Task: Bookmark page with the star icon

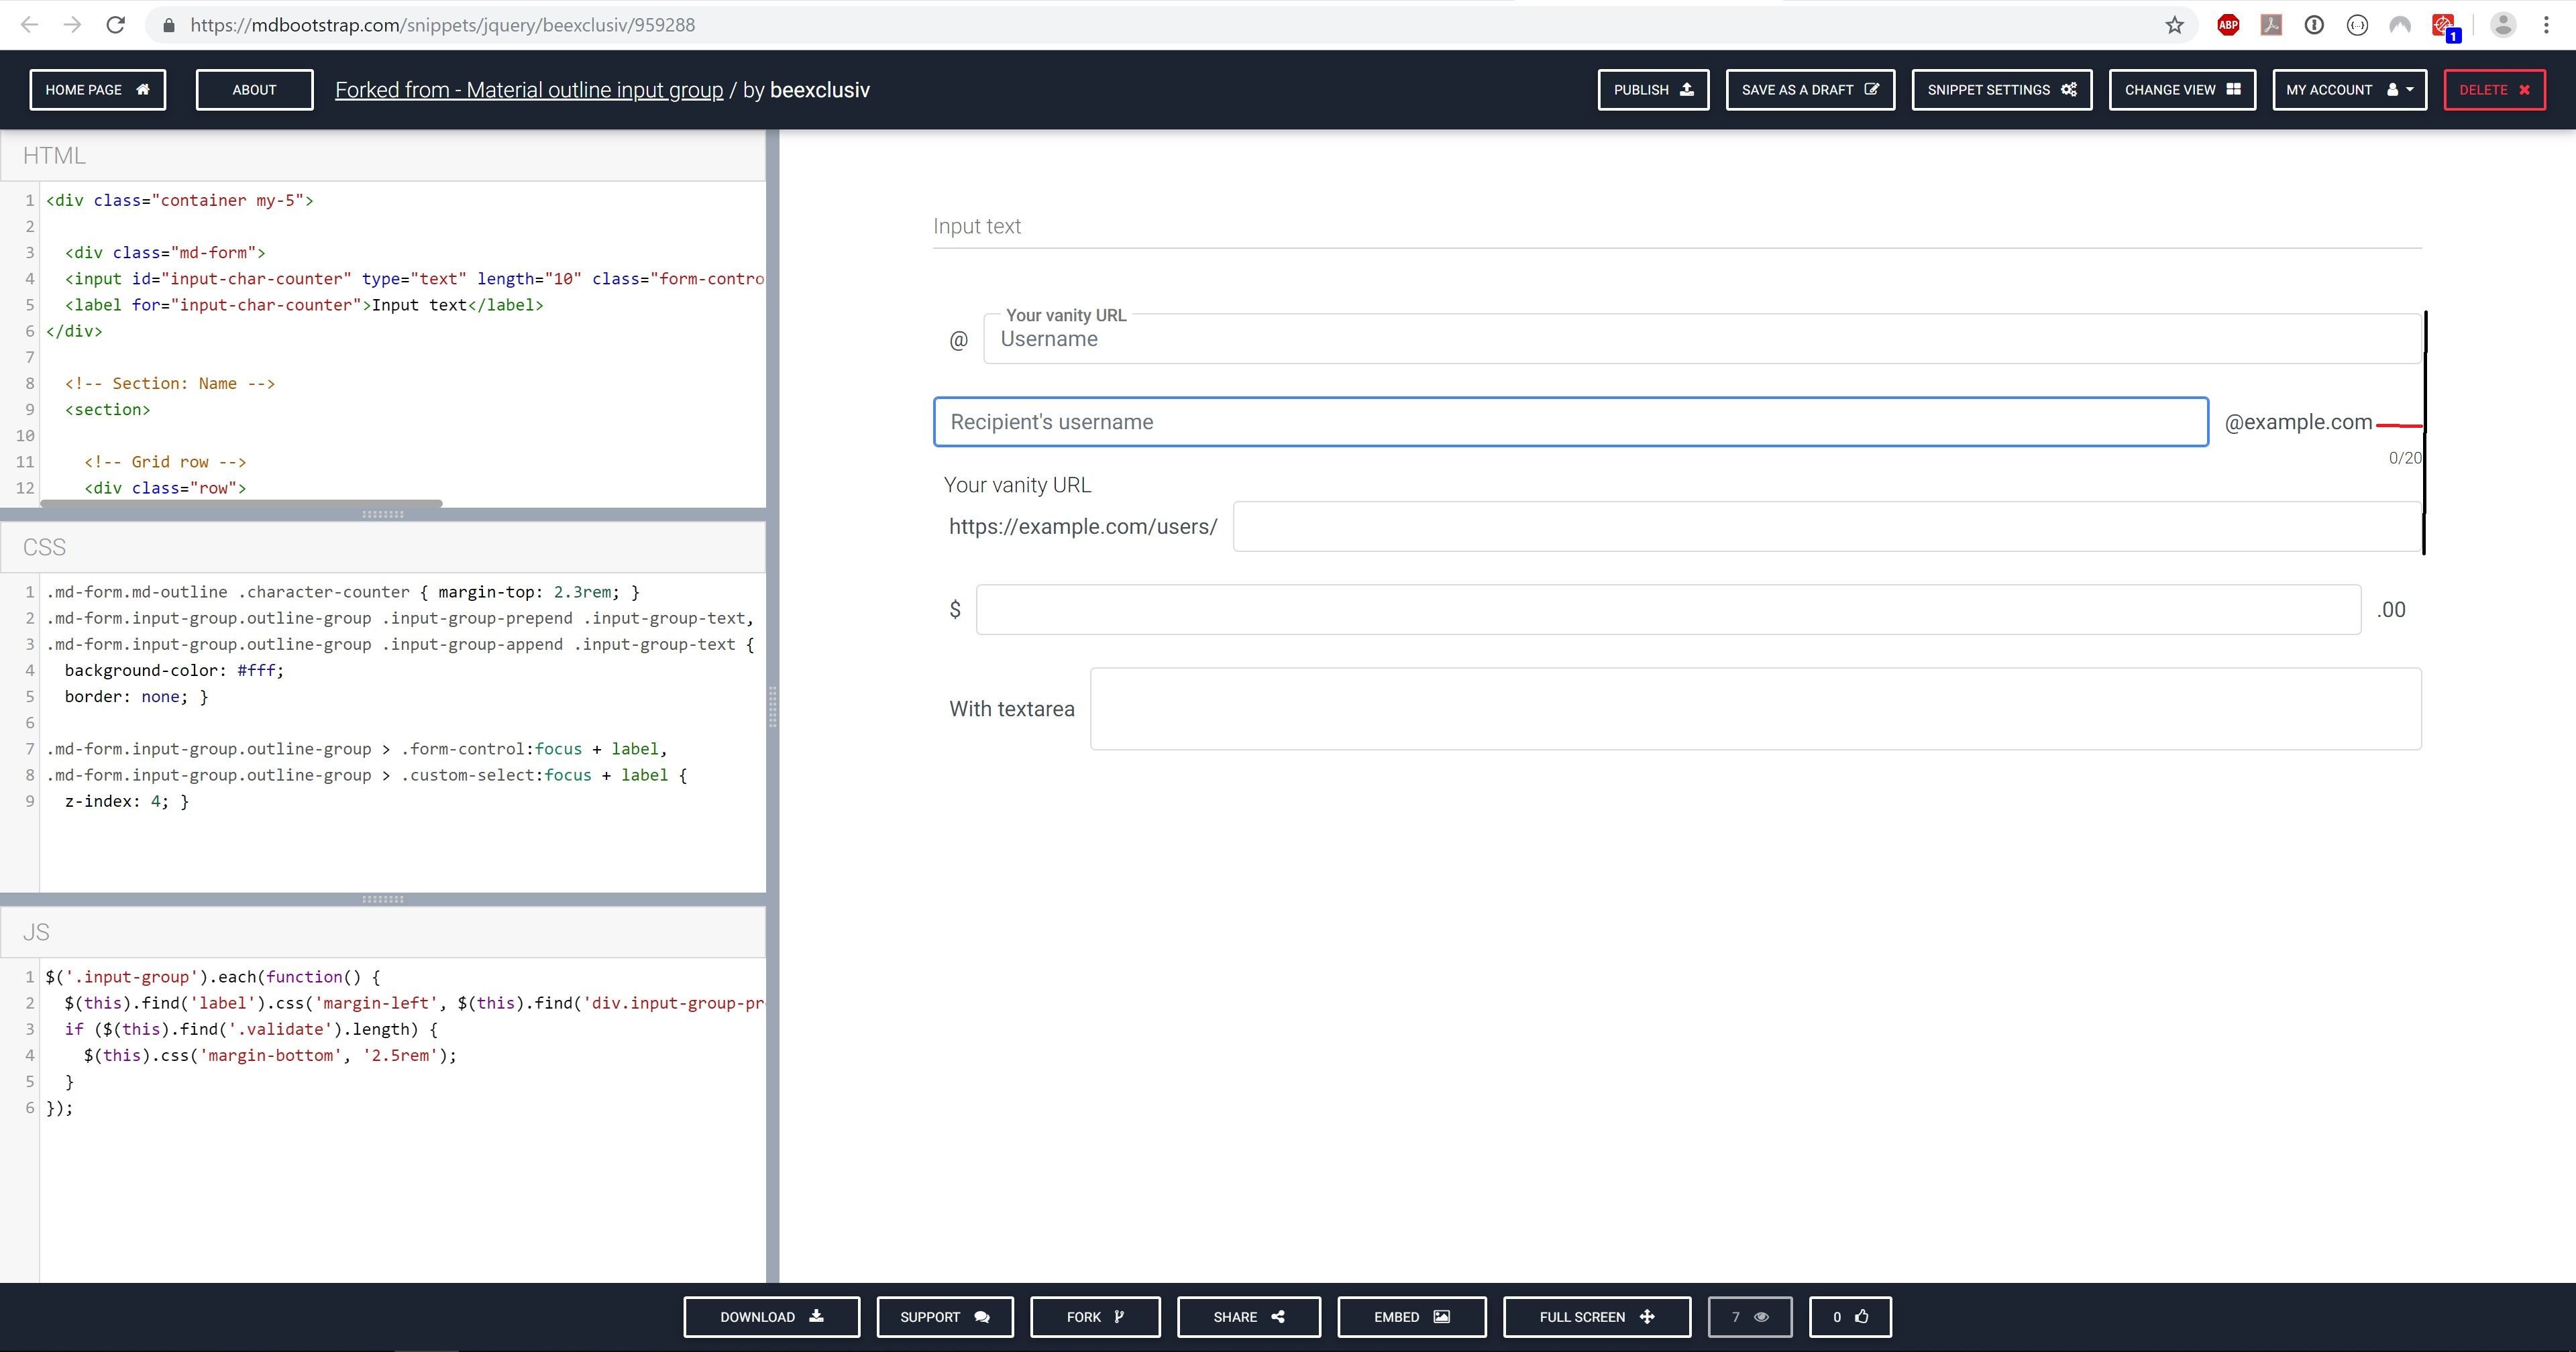Action: point(2174,25)
